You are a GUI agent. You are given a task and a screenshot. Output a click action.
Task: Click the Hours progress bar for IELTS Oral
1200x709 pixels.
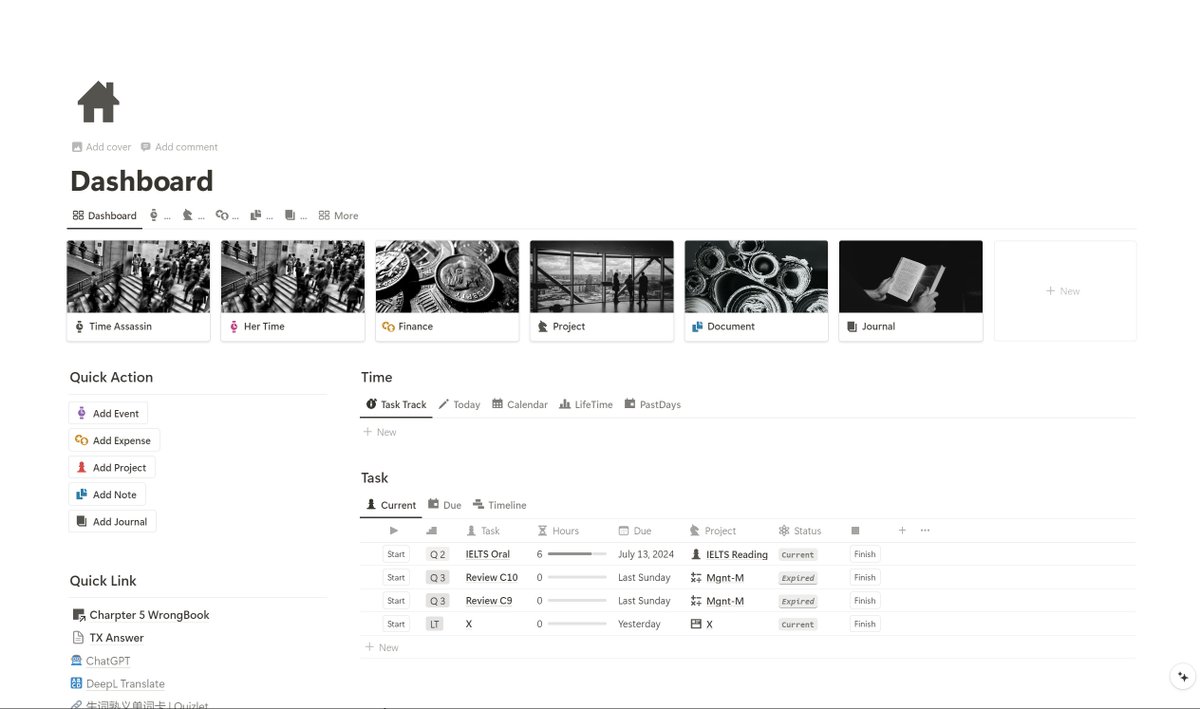click(577, 554)
